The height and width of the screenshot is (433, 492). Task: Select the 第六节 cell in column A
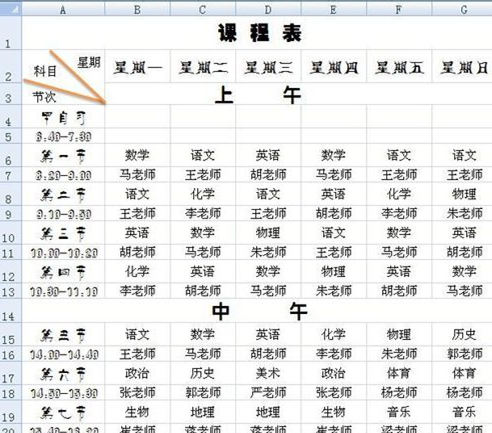[x=63, y=373]
